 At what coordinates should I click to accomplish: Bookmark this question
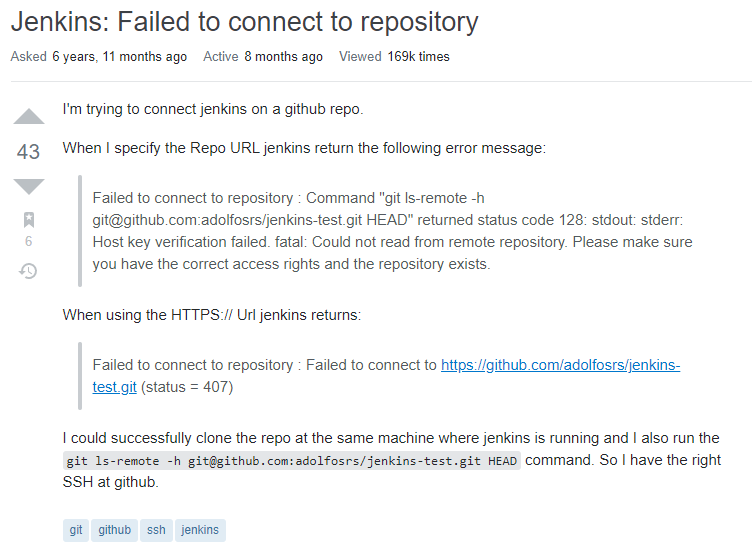(29, 220)
